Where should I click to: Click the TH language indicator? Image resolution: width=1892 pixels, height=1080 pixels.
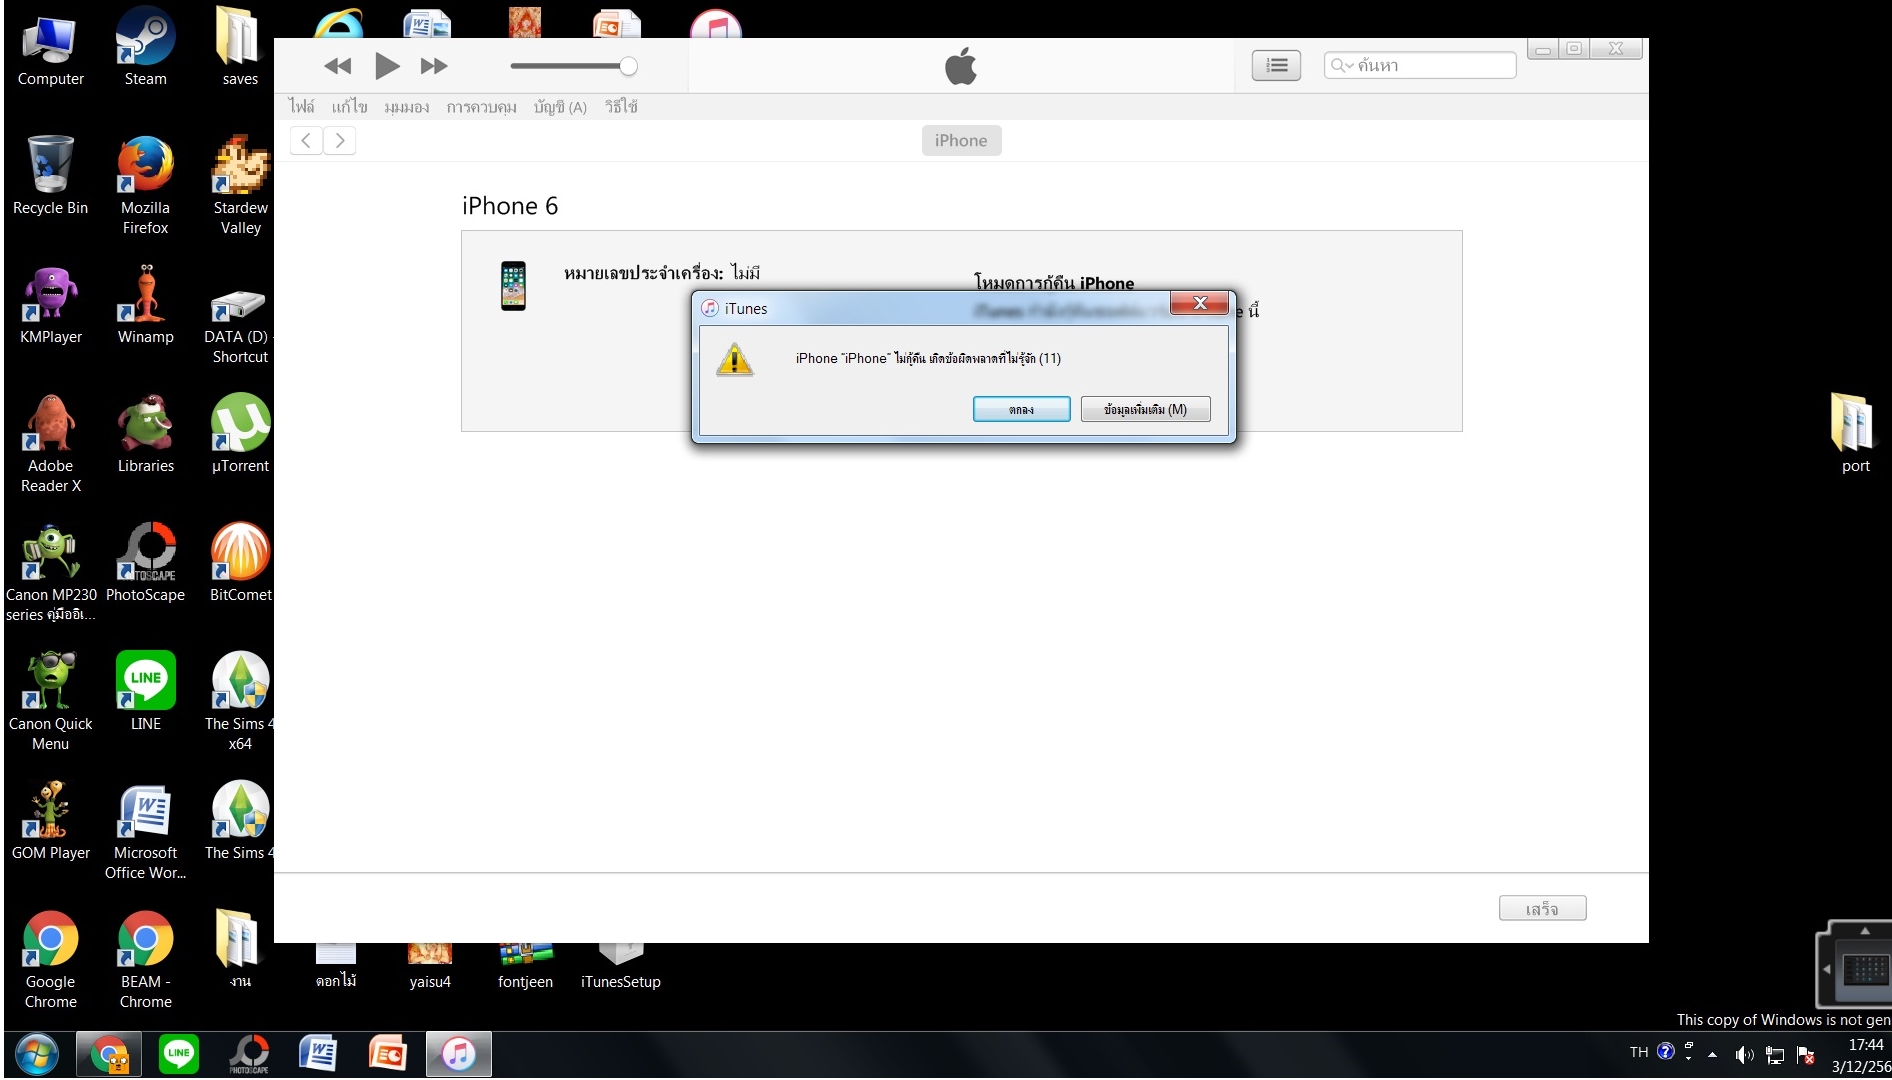1638,1052
